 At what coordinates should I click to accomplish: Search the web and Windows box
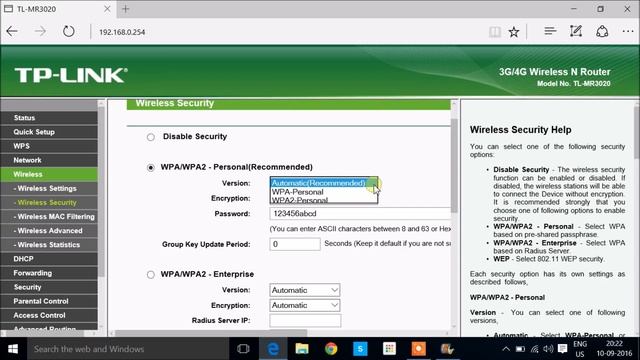[x=127, y=349]
